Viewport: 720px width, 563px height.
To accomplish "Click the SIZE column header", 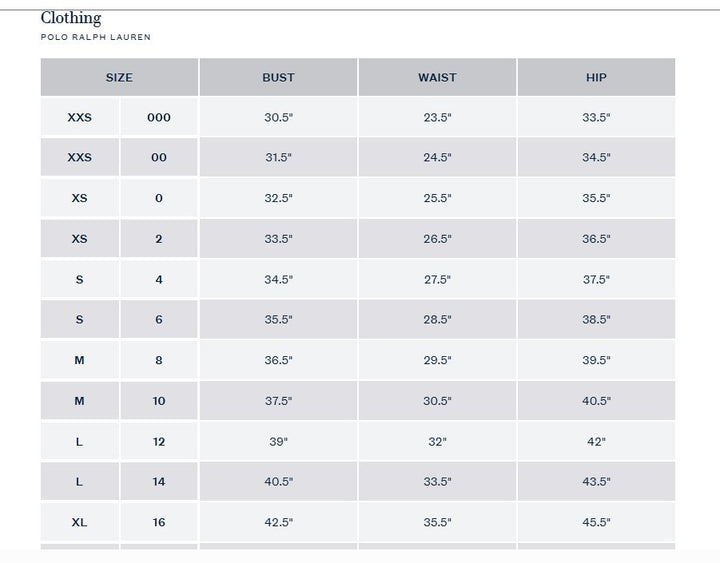I will pyautogui.click(x=119, y=77).
